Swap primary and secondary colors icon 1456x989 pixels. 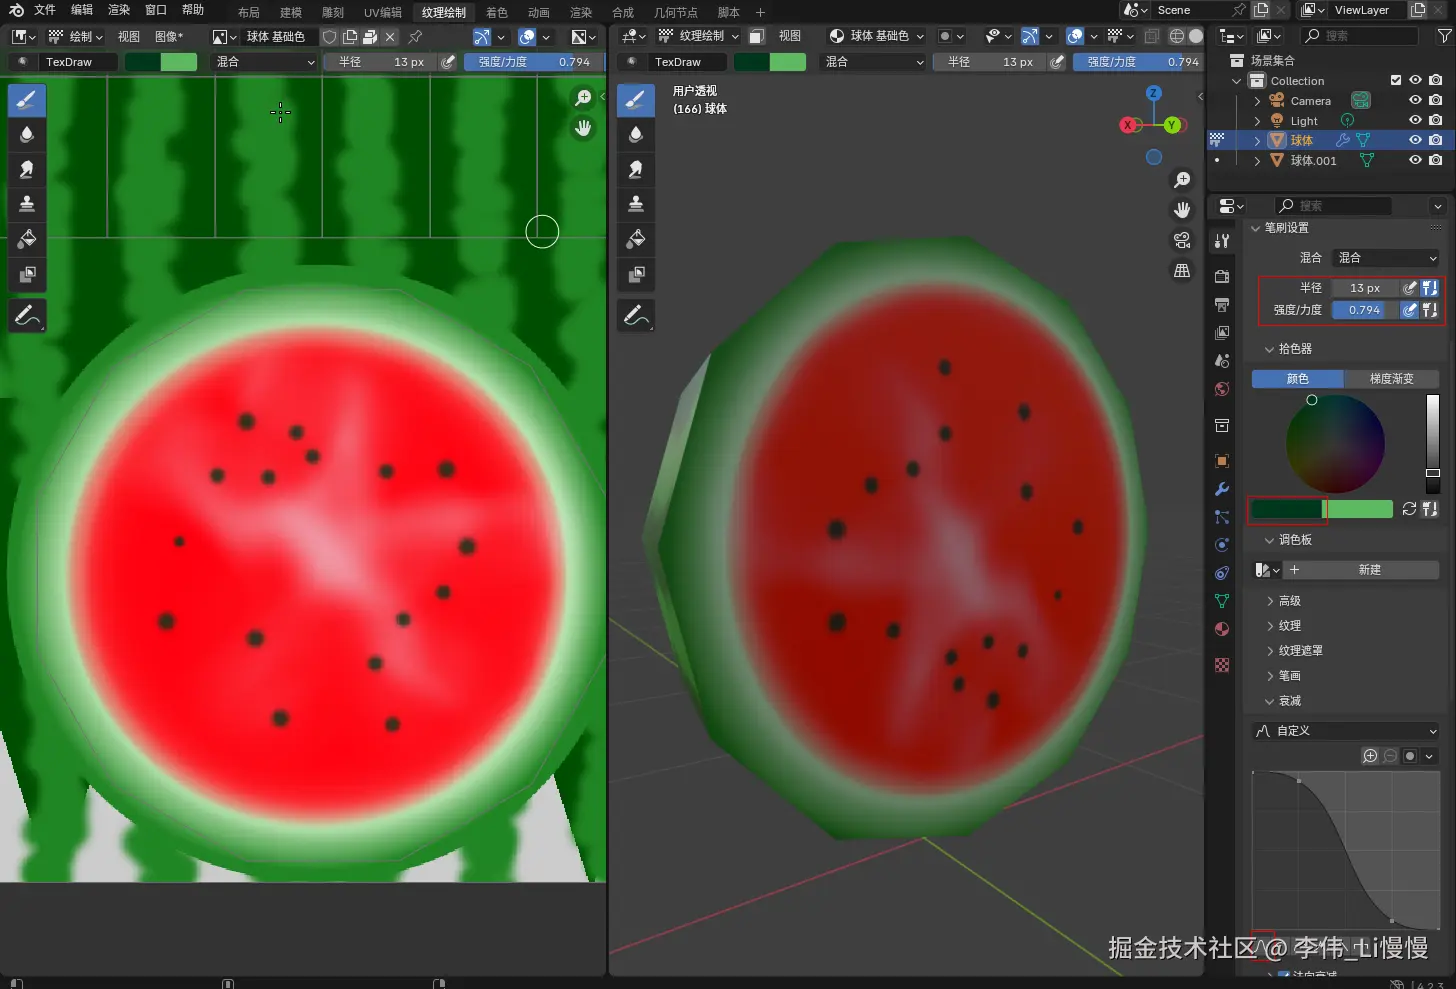1409,509
